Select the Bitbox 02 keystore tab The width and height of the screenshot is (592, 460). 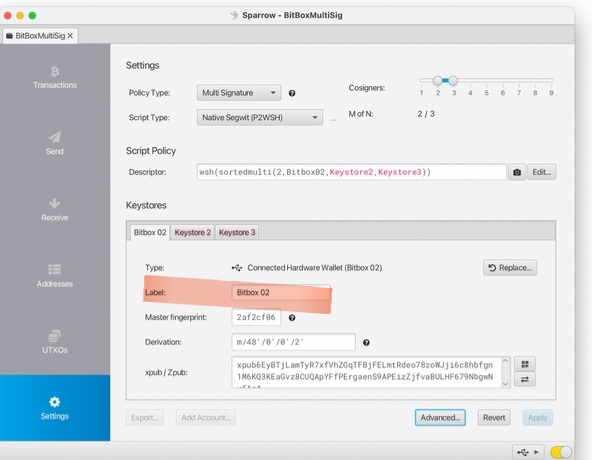(150, 232)
